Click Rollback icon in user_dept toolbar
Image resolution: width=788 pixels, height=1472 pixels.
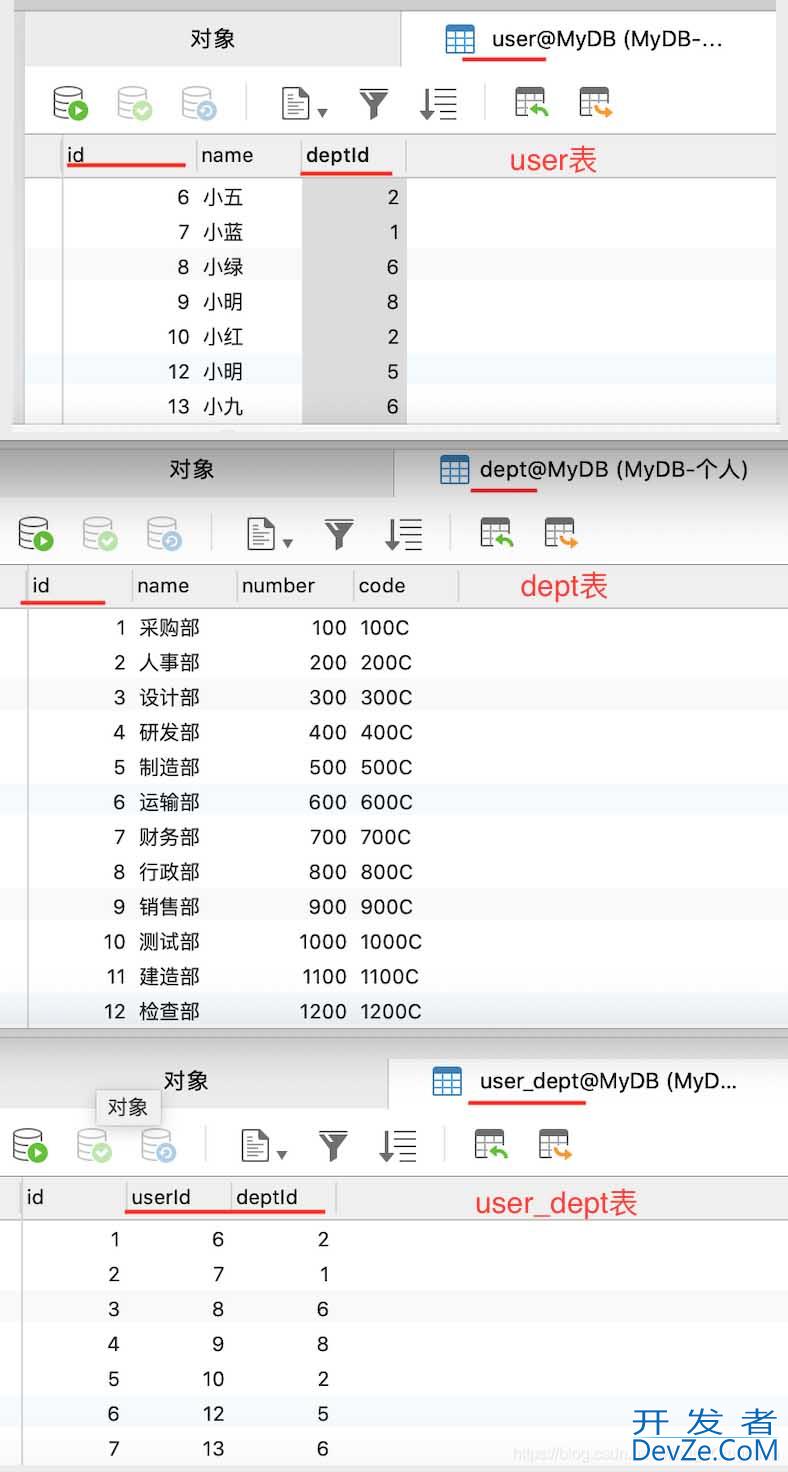click(x=158, y=1145)
